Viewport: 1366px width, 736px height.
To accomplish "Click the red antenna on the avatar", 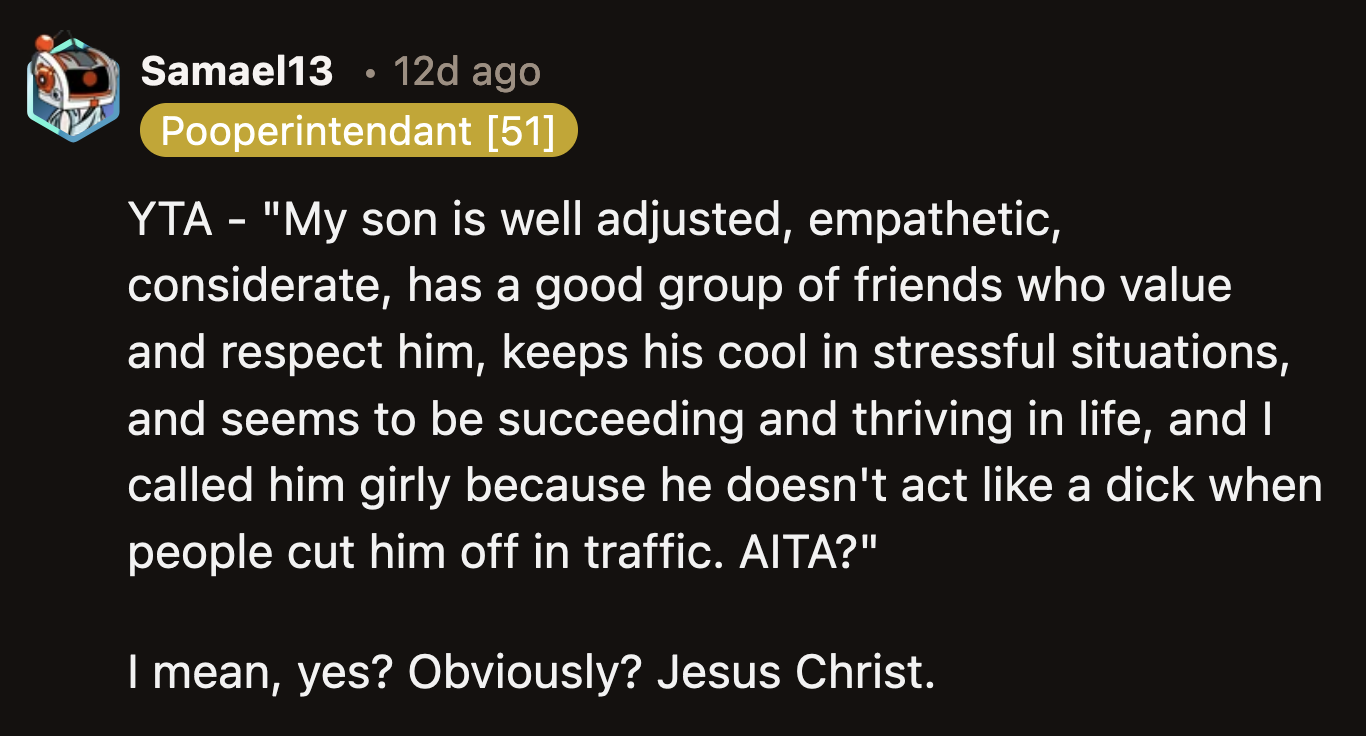I will coord(45,42).
